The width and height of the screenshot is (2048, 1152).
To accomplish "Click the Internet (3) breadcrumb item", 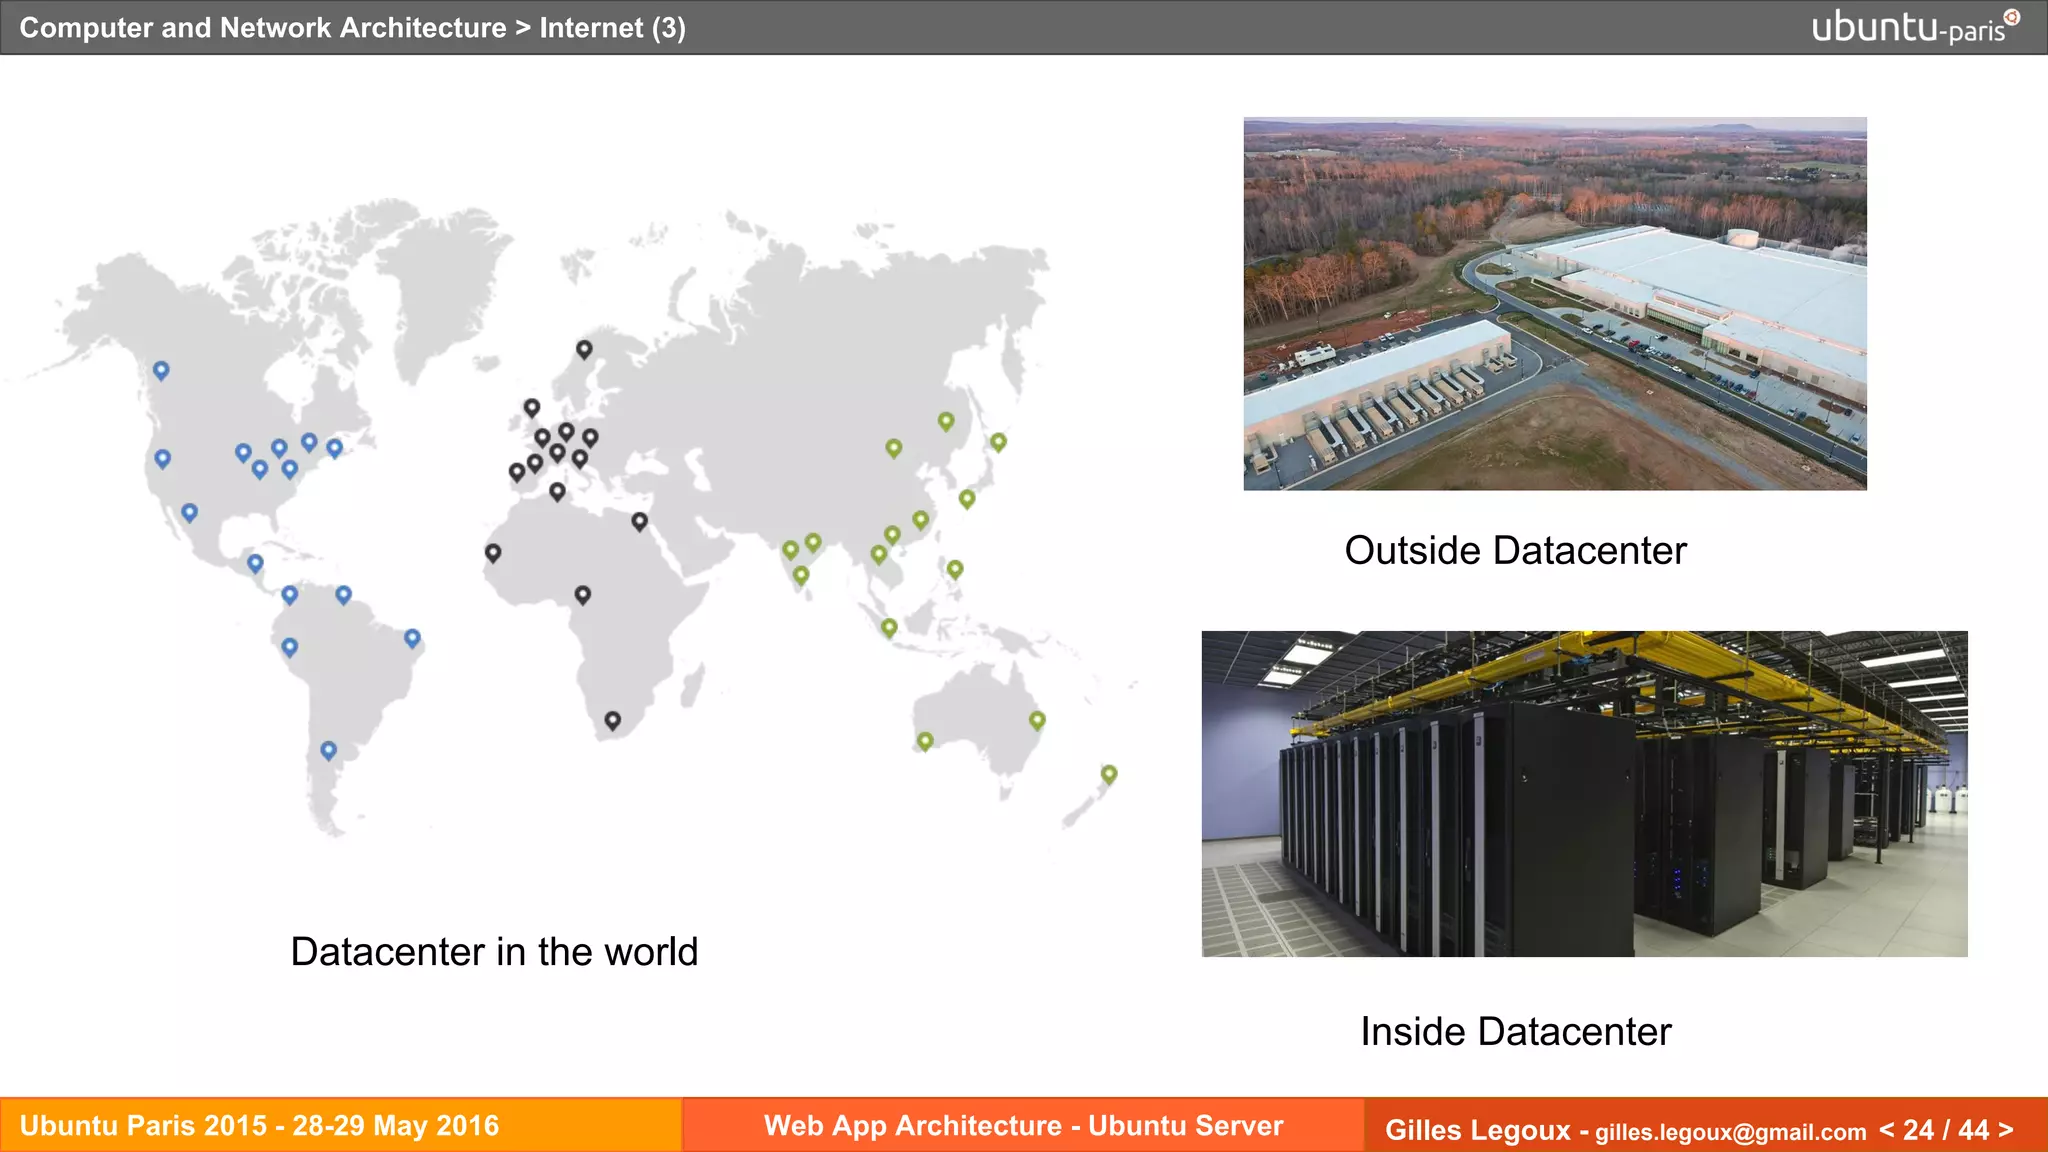I will tap(612, 27).
